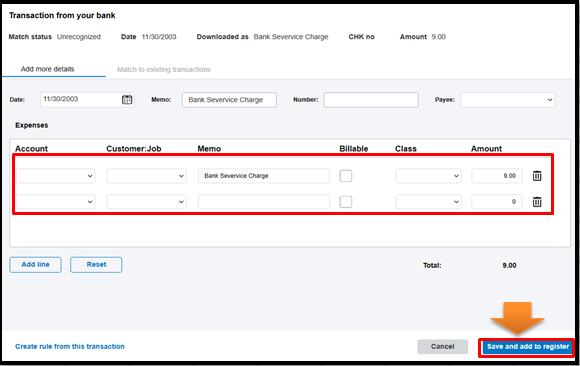
Task: Cancel the transaction dialog
Action: 442,347
